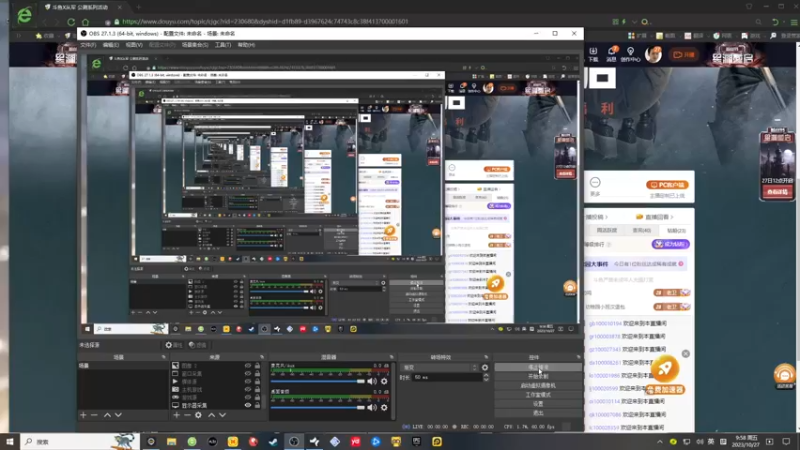Open Scene Collection menu in OBS

(195, 45)
